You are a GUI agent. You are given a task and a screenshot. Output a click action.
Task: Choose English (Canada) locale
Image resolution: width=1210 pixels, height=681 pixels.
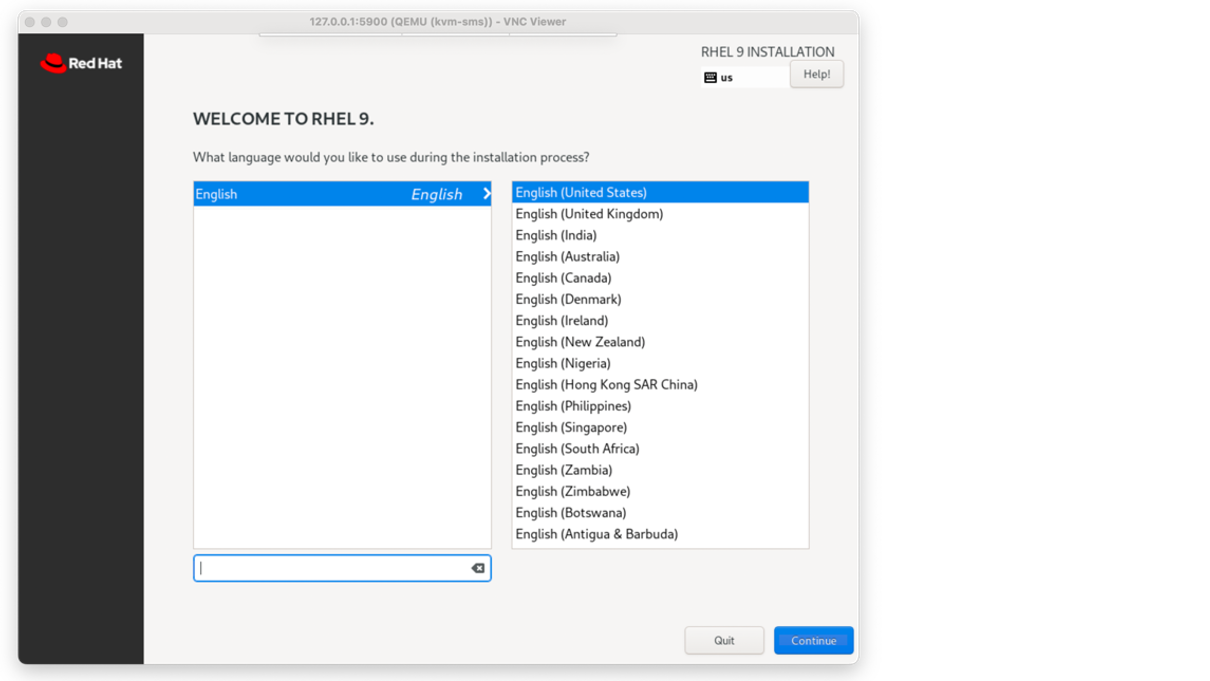click(563, 278)
